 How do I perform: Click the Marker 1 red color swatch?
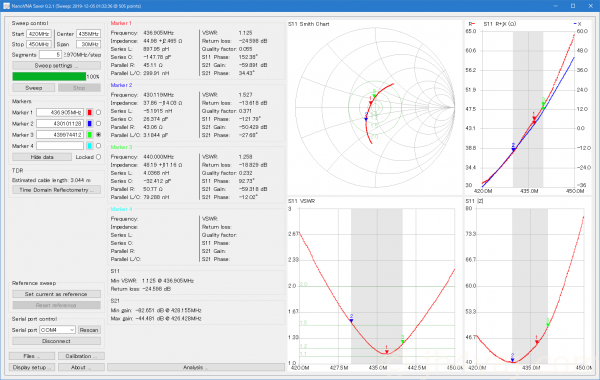pyautogui.click(x=90, y=113)
